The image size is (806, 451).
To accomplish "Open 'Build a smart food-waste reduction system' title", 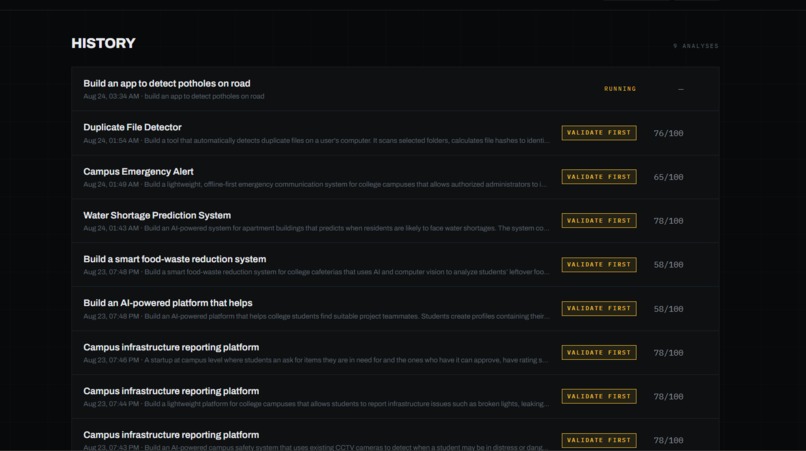I will (x=175, y=259).
